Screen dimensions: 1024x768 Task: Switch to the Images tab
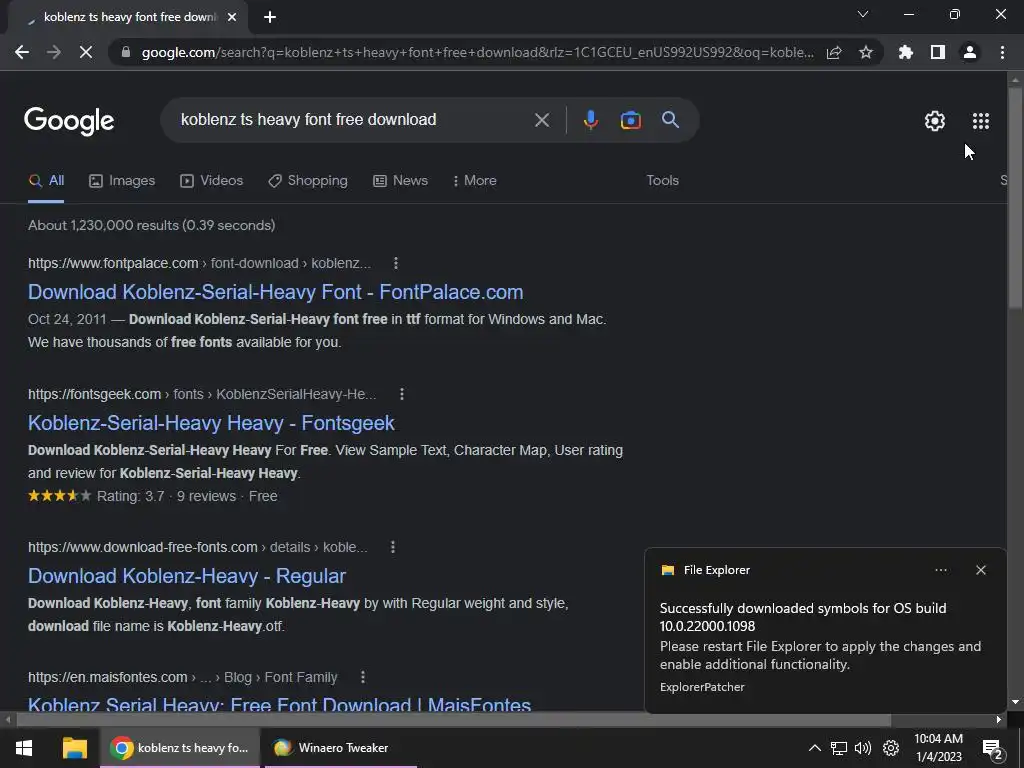(122, 181)
